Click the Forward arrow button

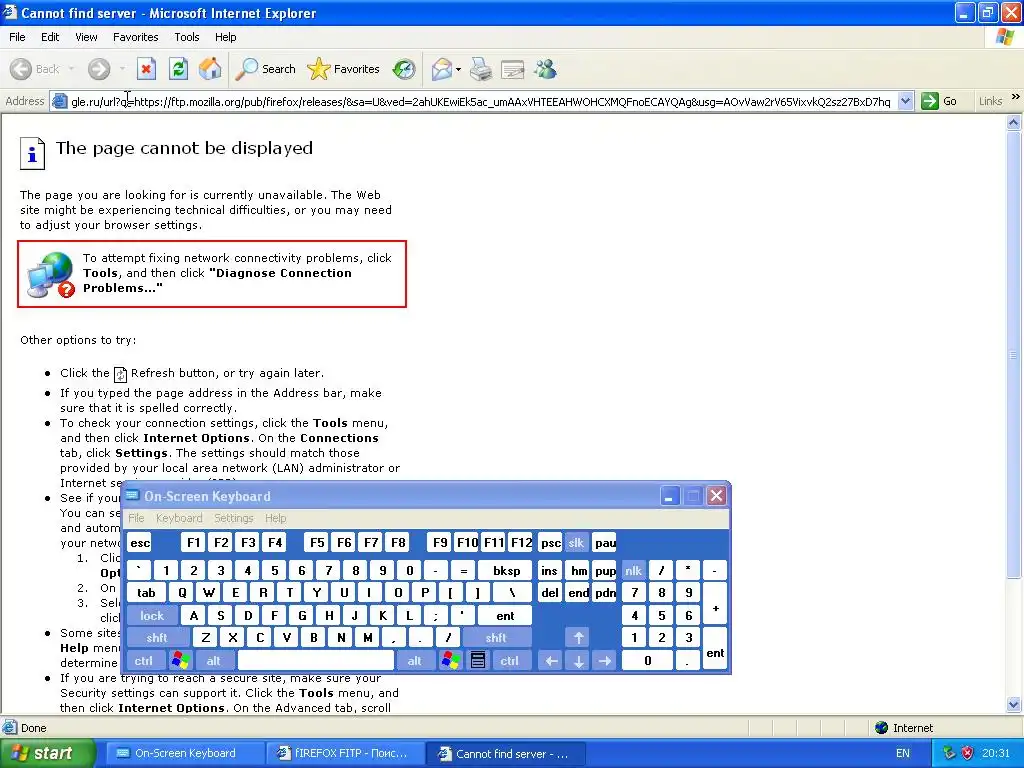pyautogui.click(x=99, y=69)
